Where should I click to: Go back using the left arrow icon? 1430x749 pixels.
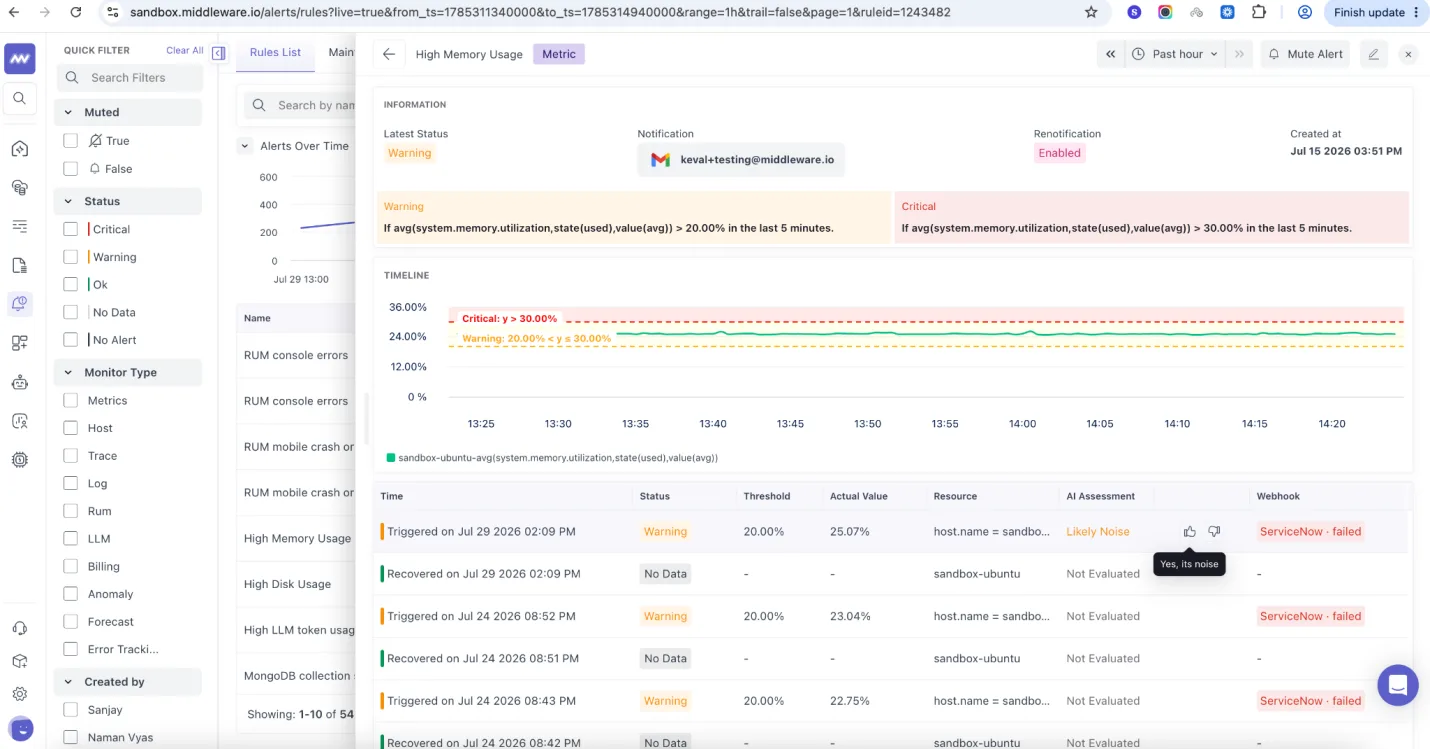pos(389,54)
